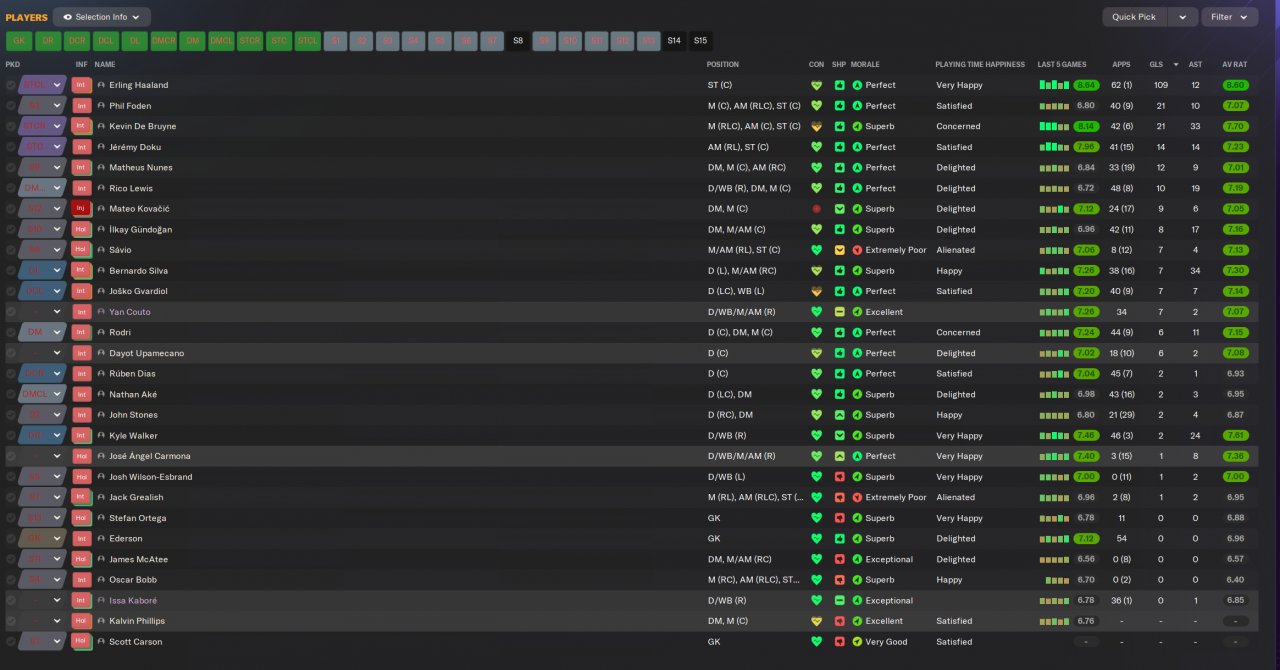
Task: Click the Hol status icon beside İlkay Gündoğan
Action: click(x=82, y=229)
